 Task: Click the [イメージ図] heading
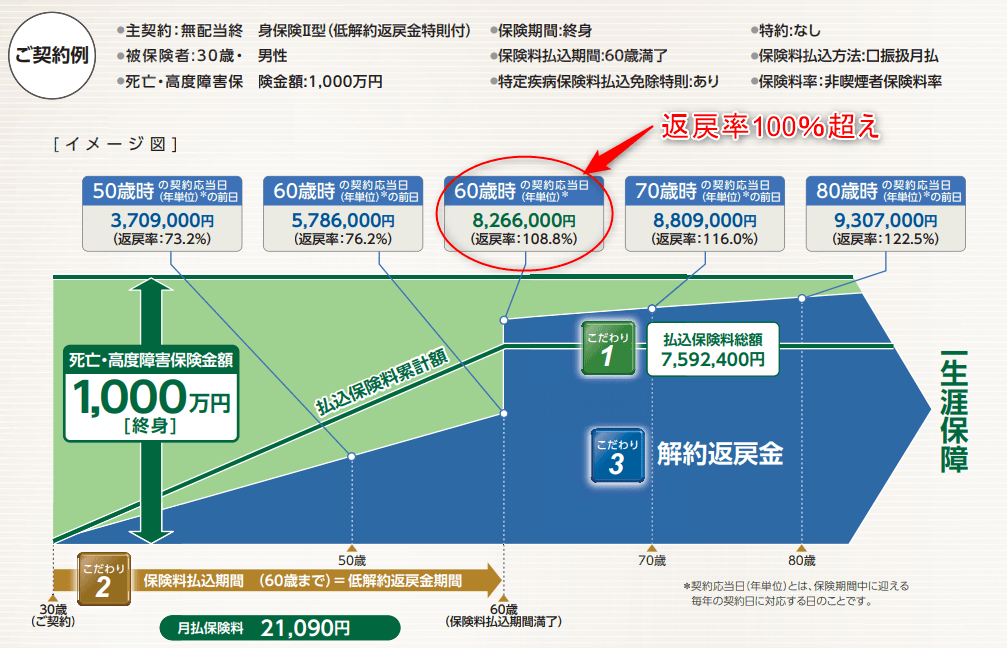(x=116, y=144)
